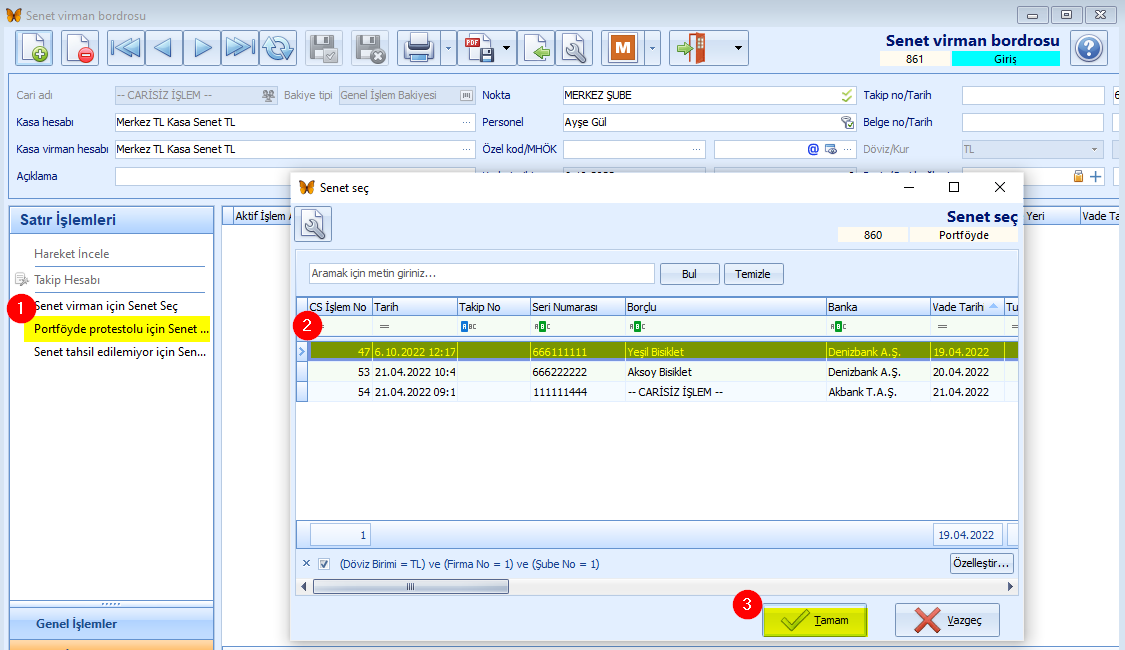Open the ellipsis lookup on the Kasa hesabı field

466,123
